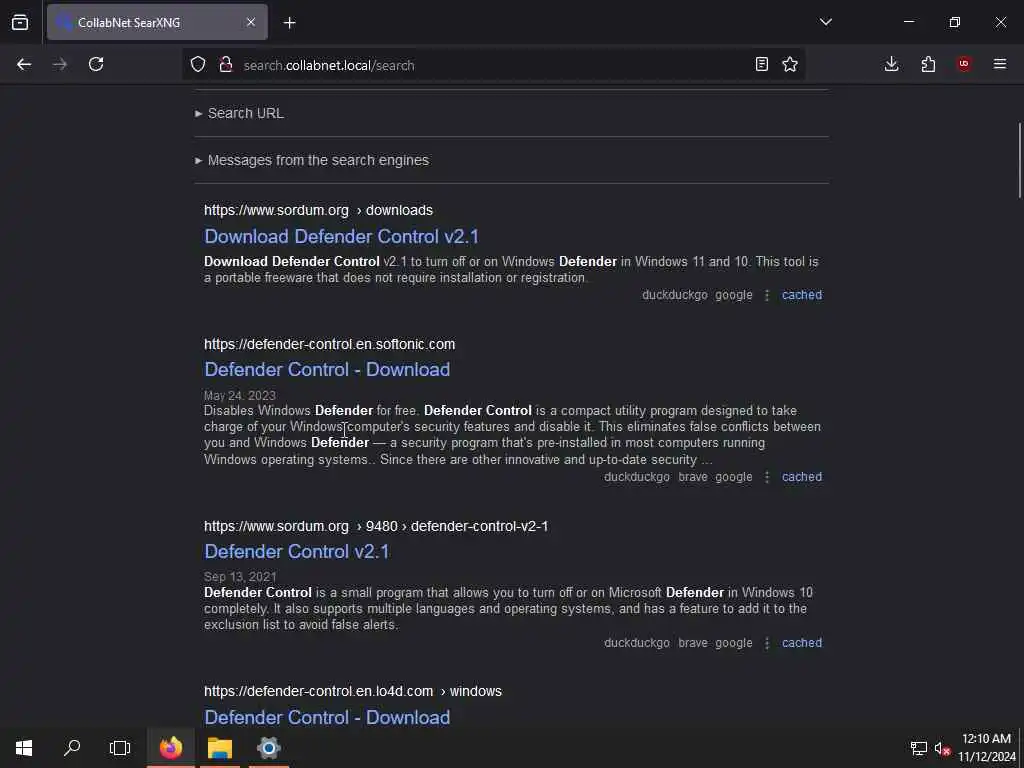
Task: Open the extensions puzzle icon
Action: pos(928,64)
